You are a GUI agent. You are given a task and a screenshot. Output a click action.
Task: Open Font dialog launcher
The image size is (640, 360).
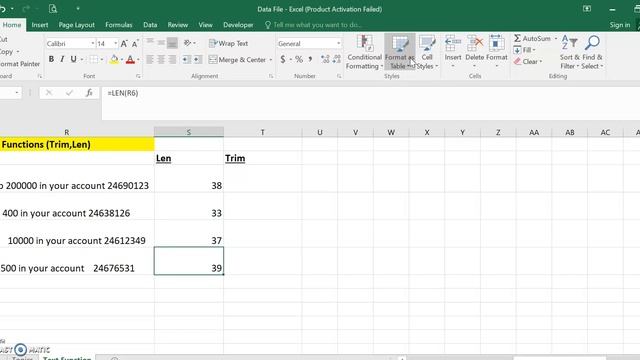(x=138, y=76)
